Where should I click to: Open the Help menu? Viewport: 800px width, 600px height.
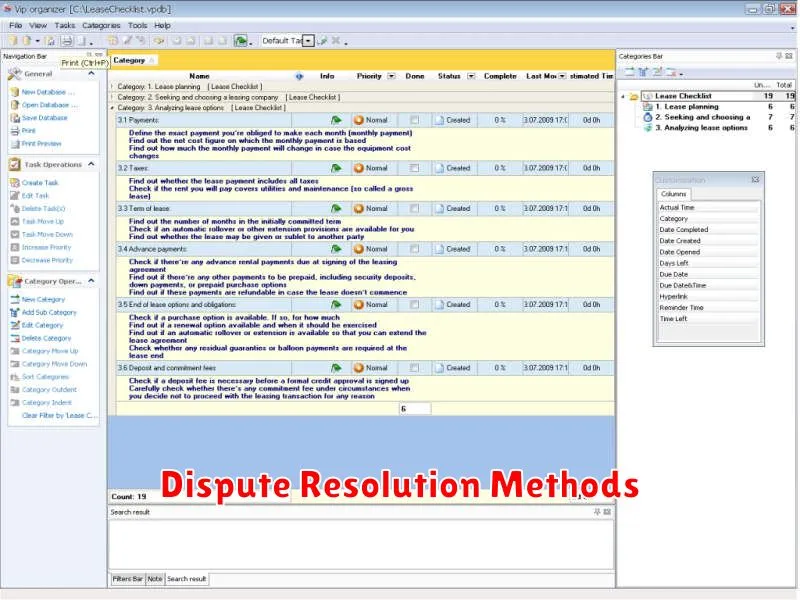162,25
